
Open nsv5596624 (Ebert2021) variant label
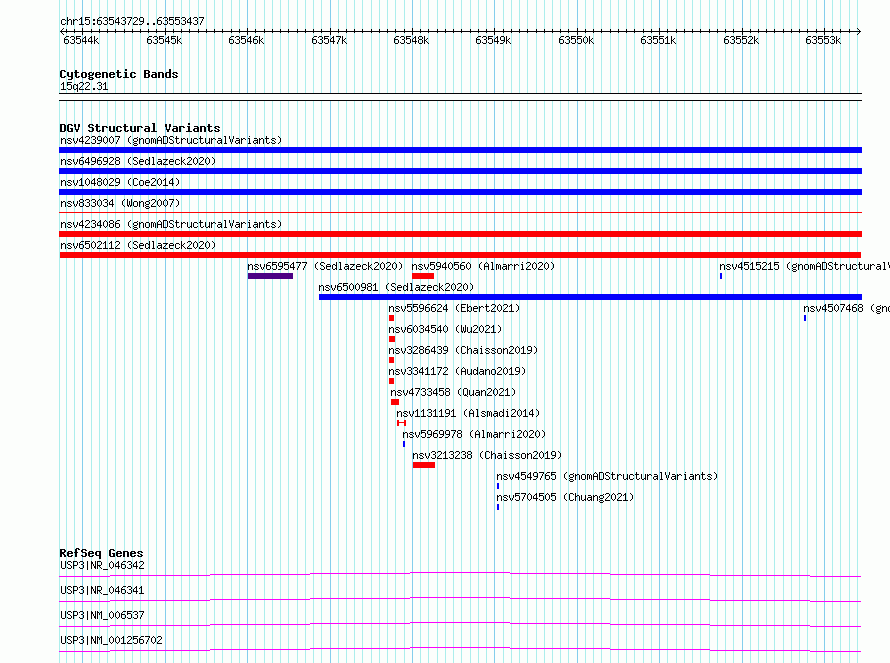pyautogui.click(x=454, y=308)
